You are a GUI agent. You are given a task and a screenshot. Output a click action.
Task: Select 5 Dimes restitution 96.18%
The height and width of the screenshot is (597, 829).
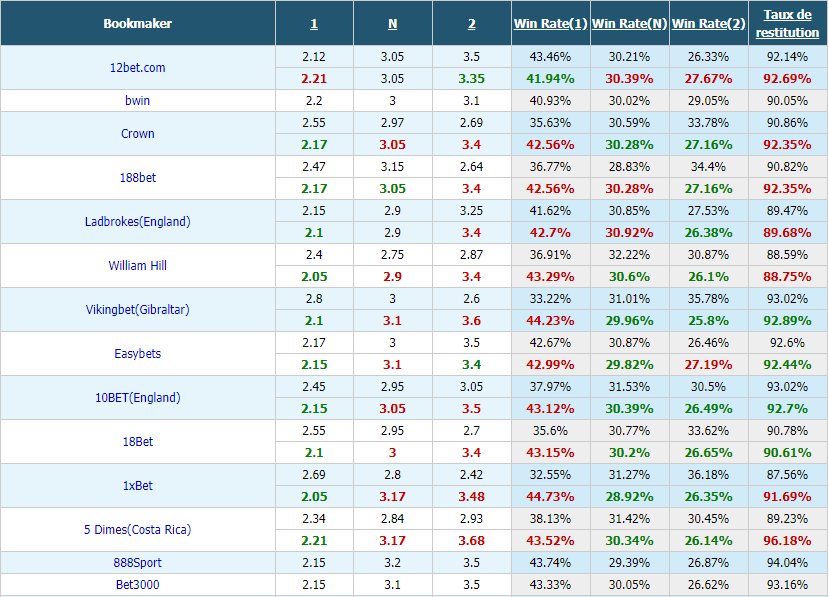[x=787, y=540]
